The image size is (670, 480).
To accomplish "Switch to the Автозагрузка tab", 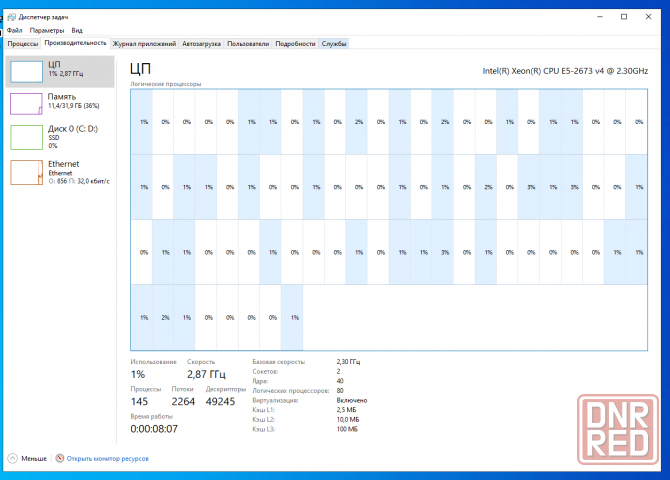I will click(x=201, y=44).
